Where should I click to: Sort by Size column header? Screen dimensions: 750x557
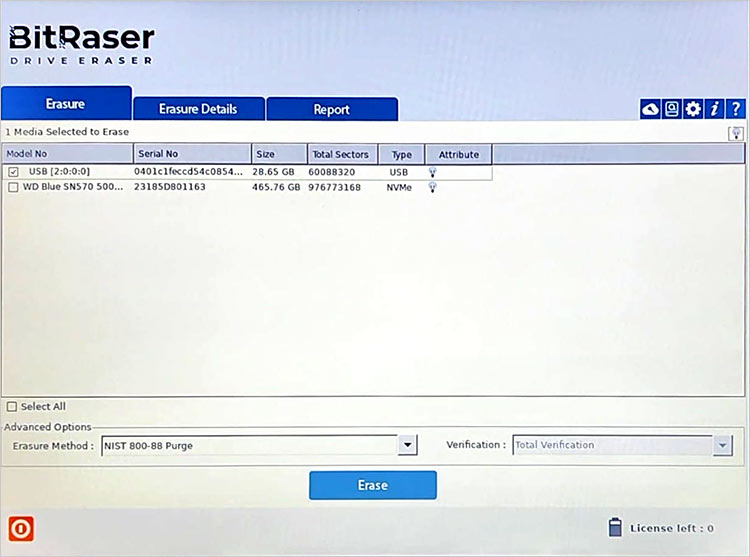point(279,154)
